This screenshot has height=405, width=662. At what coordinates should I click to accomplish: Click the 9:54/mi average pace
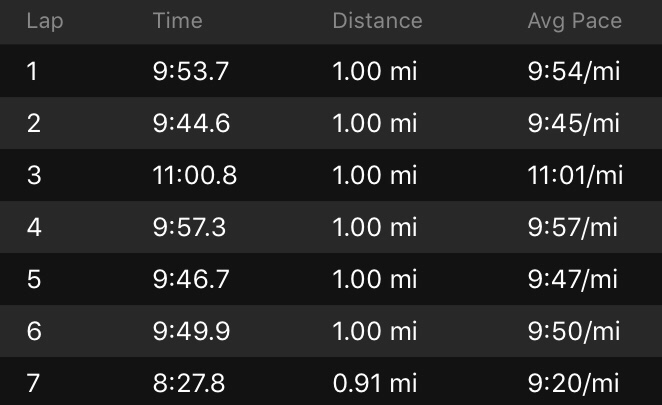(x=573, y=72)
